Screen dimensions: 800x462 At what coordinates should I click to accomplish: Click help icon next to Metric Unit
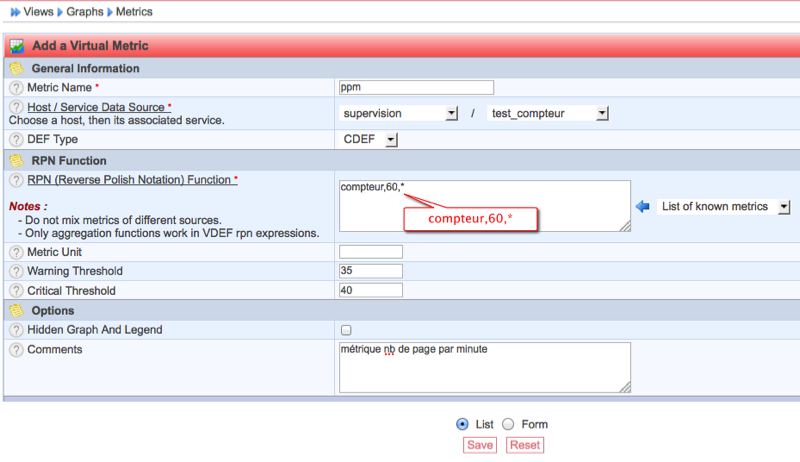(16, 252)
